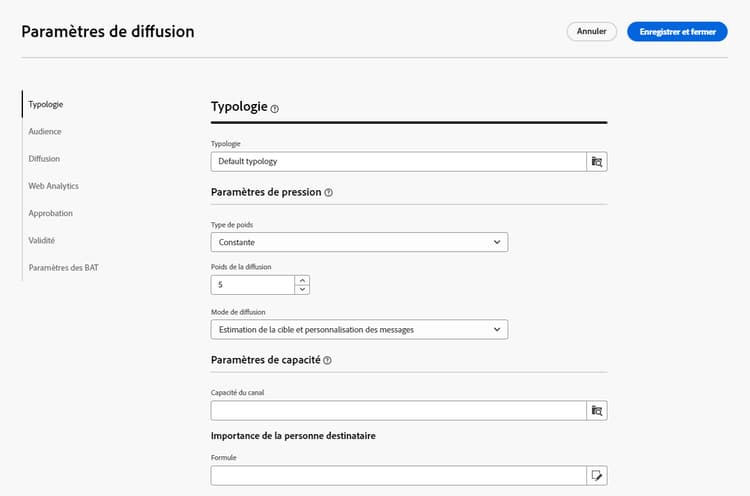Increase Poids de la diffusion value

(302, 280)
